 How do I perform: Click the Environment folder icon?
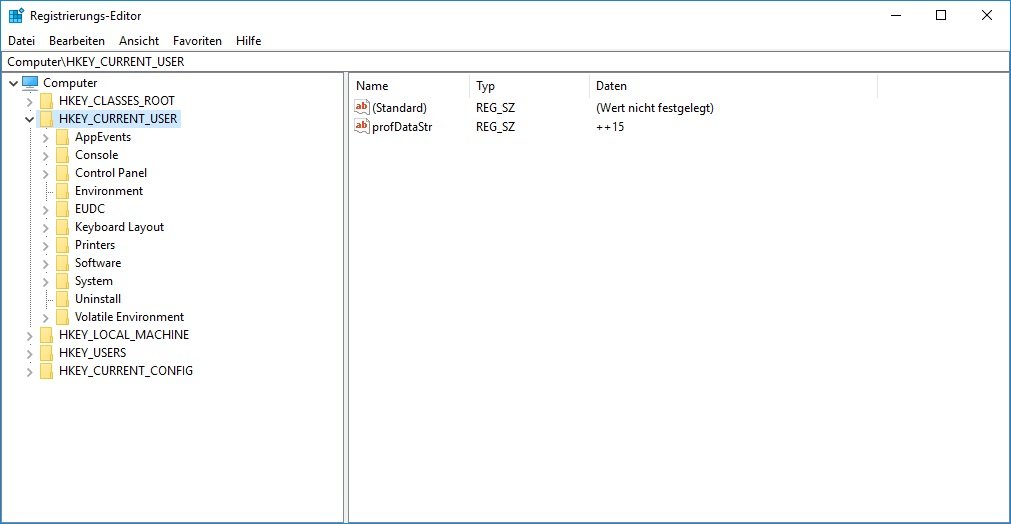pos(62,191)
